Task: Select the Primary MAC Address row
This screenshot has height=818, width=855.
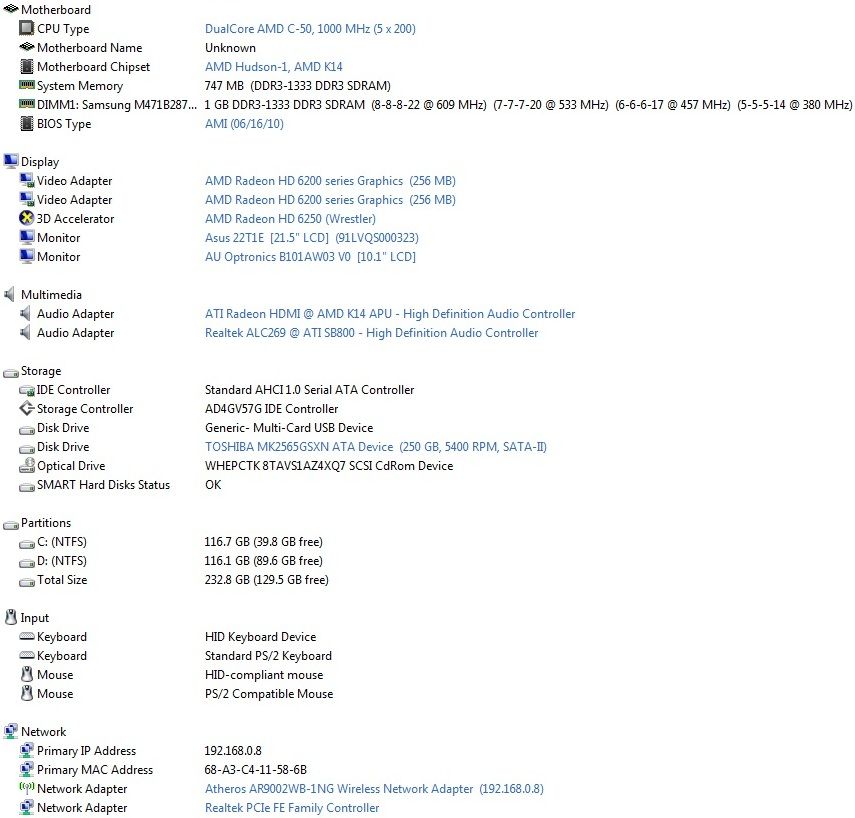Action: click(x=95, y=770)
